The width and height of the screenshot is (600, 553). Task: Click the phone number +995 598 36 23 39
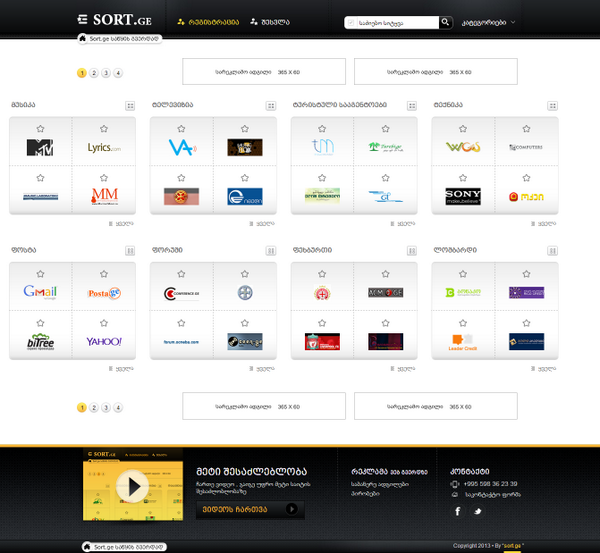(x=491, y=484)
